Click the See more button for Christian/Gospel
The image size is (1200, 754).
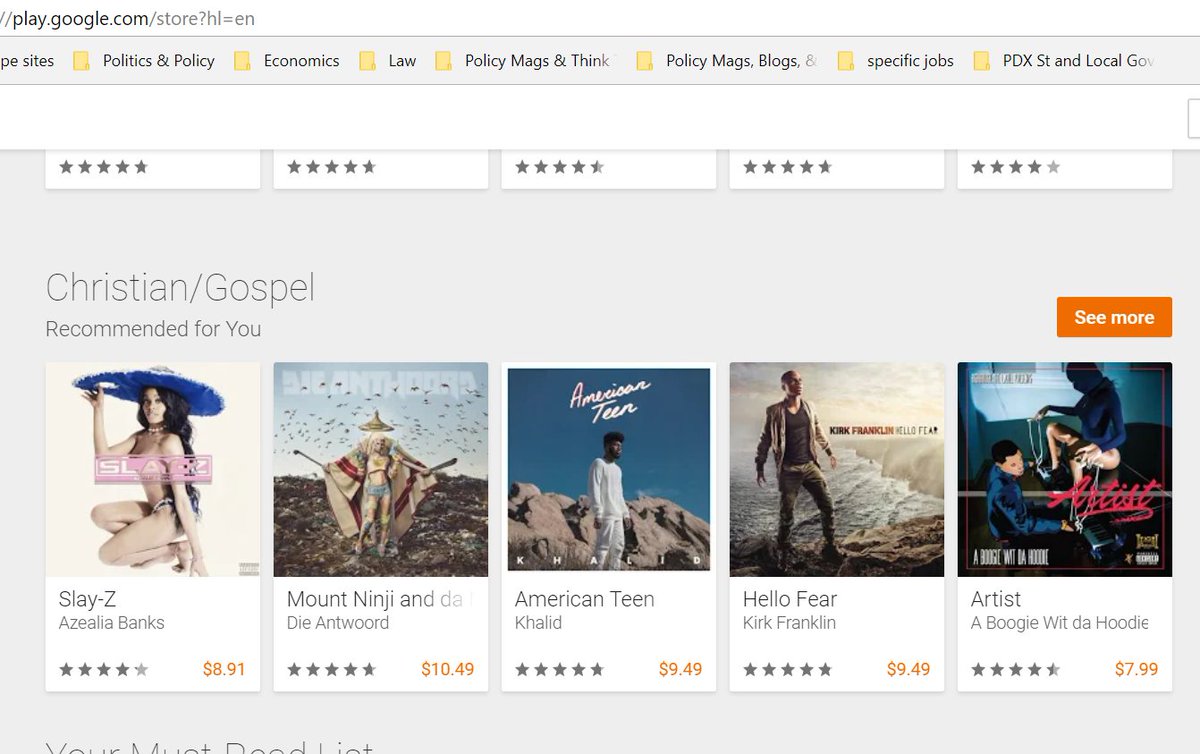click(x=1114, y=317)
